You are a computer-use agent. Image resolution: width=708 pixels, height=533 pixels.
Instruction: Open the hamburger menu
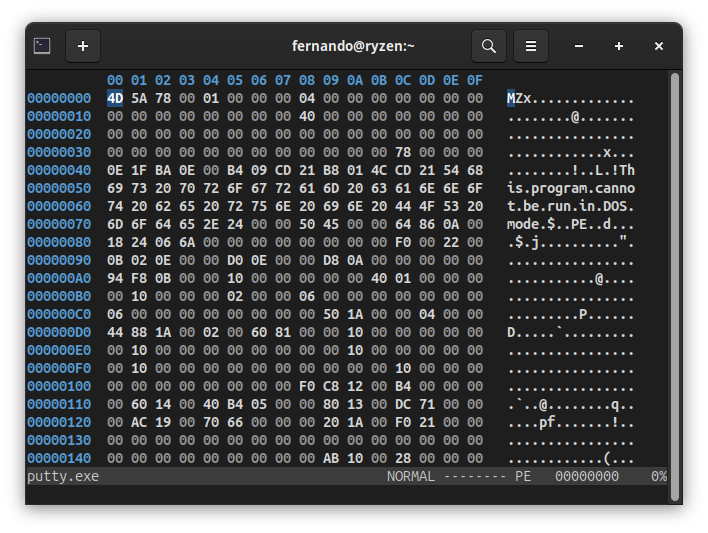tap(531, 46)
